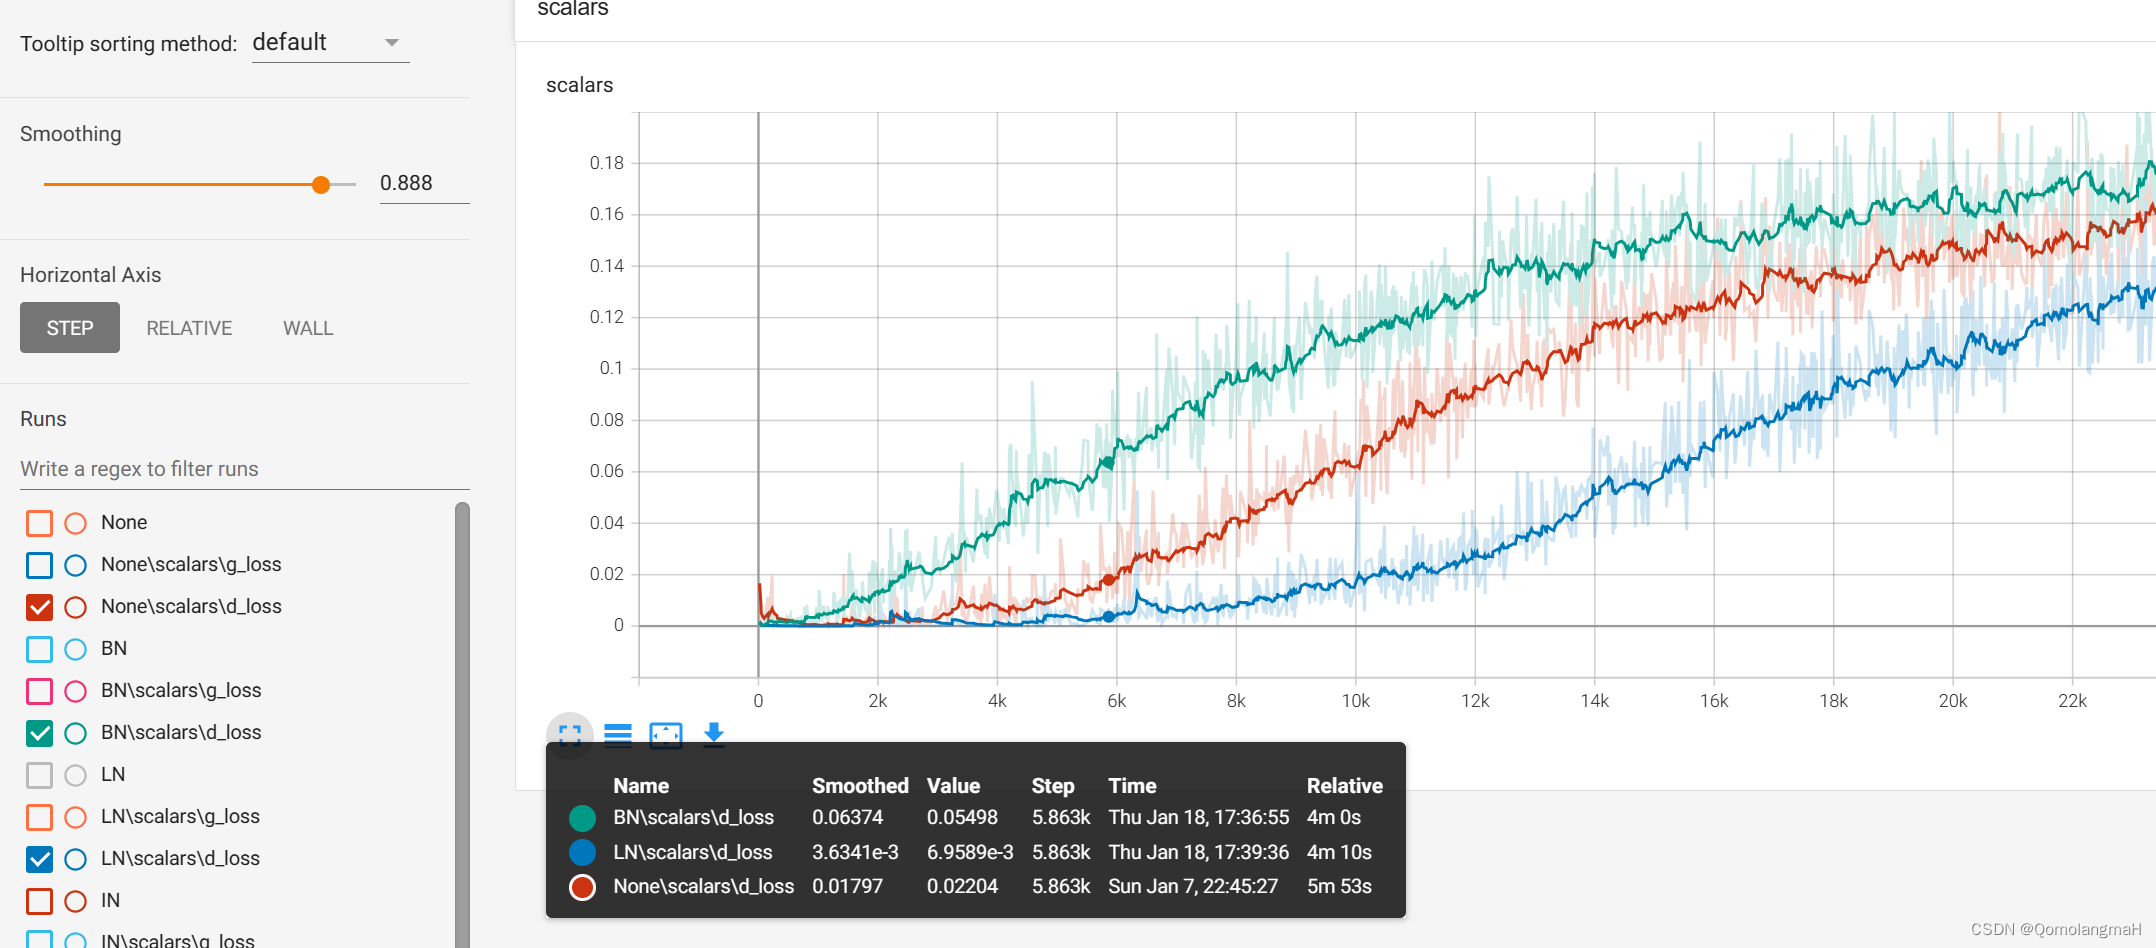Select the STEP axis mode
Image resolution: width=2156 pixels, height=948 pixels.
(x=69, y=327)
